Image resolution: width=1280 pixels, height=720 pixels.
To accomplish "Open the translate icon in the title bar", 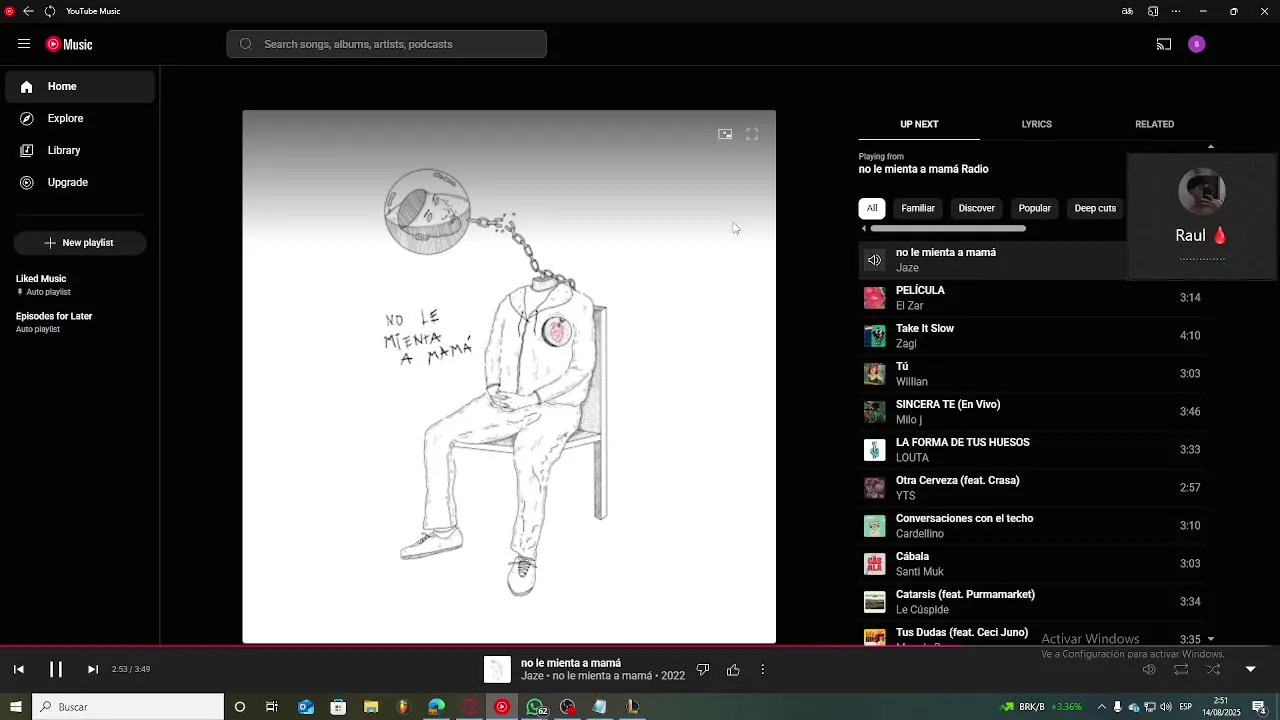I will tap(1128, 11).
